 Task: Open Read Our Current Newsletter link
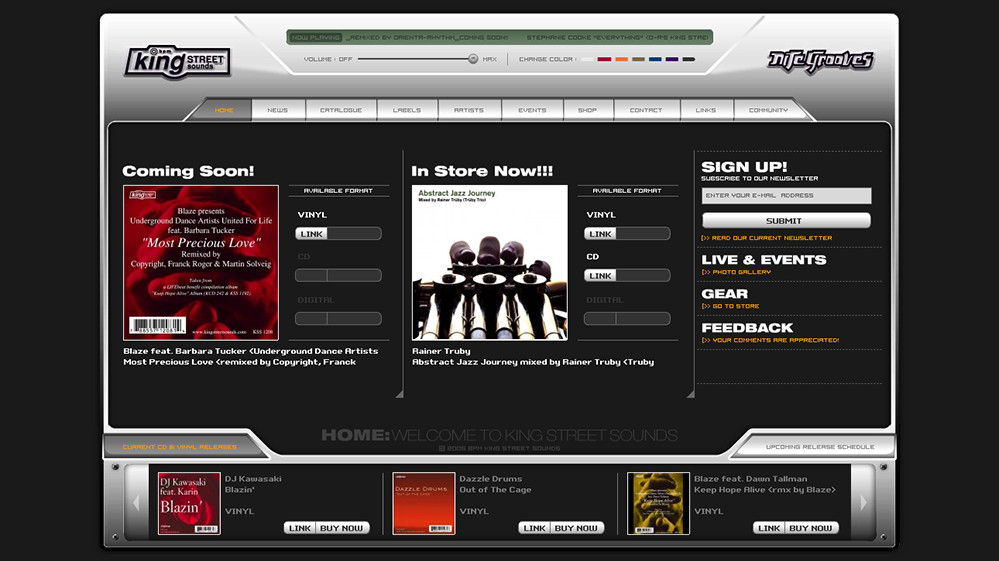[766, 238]
